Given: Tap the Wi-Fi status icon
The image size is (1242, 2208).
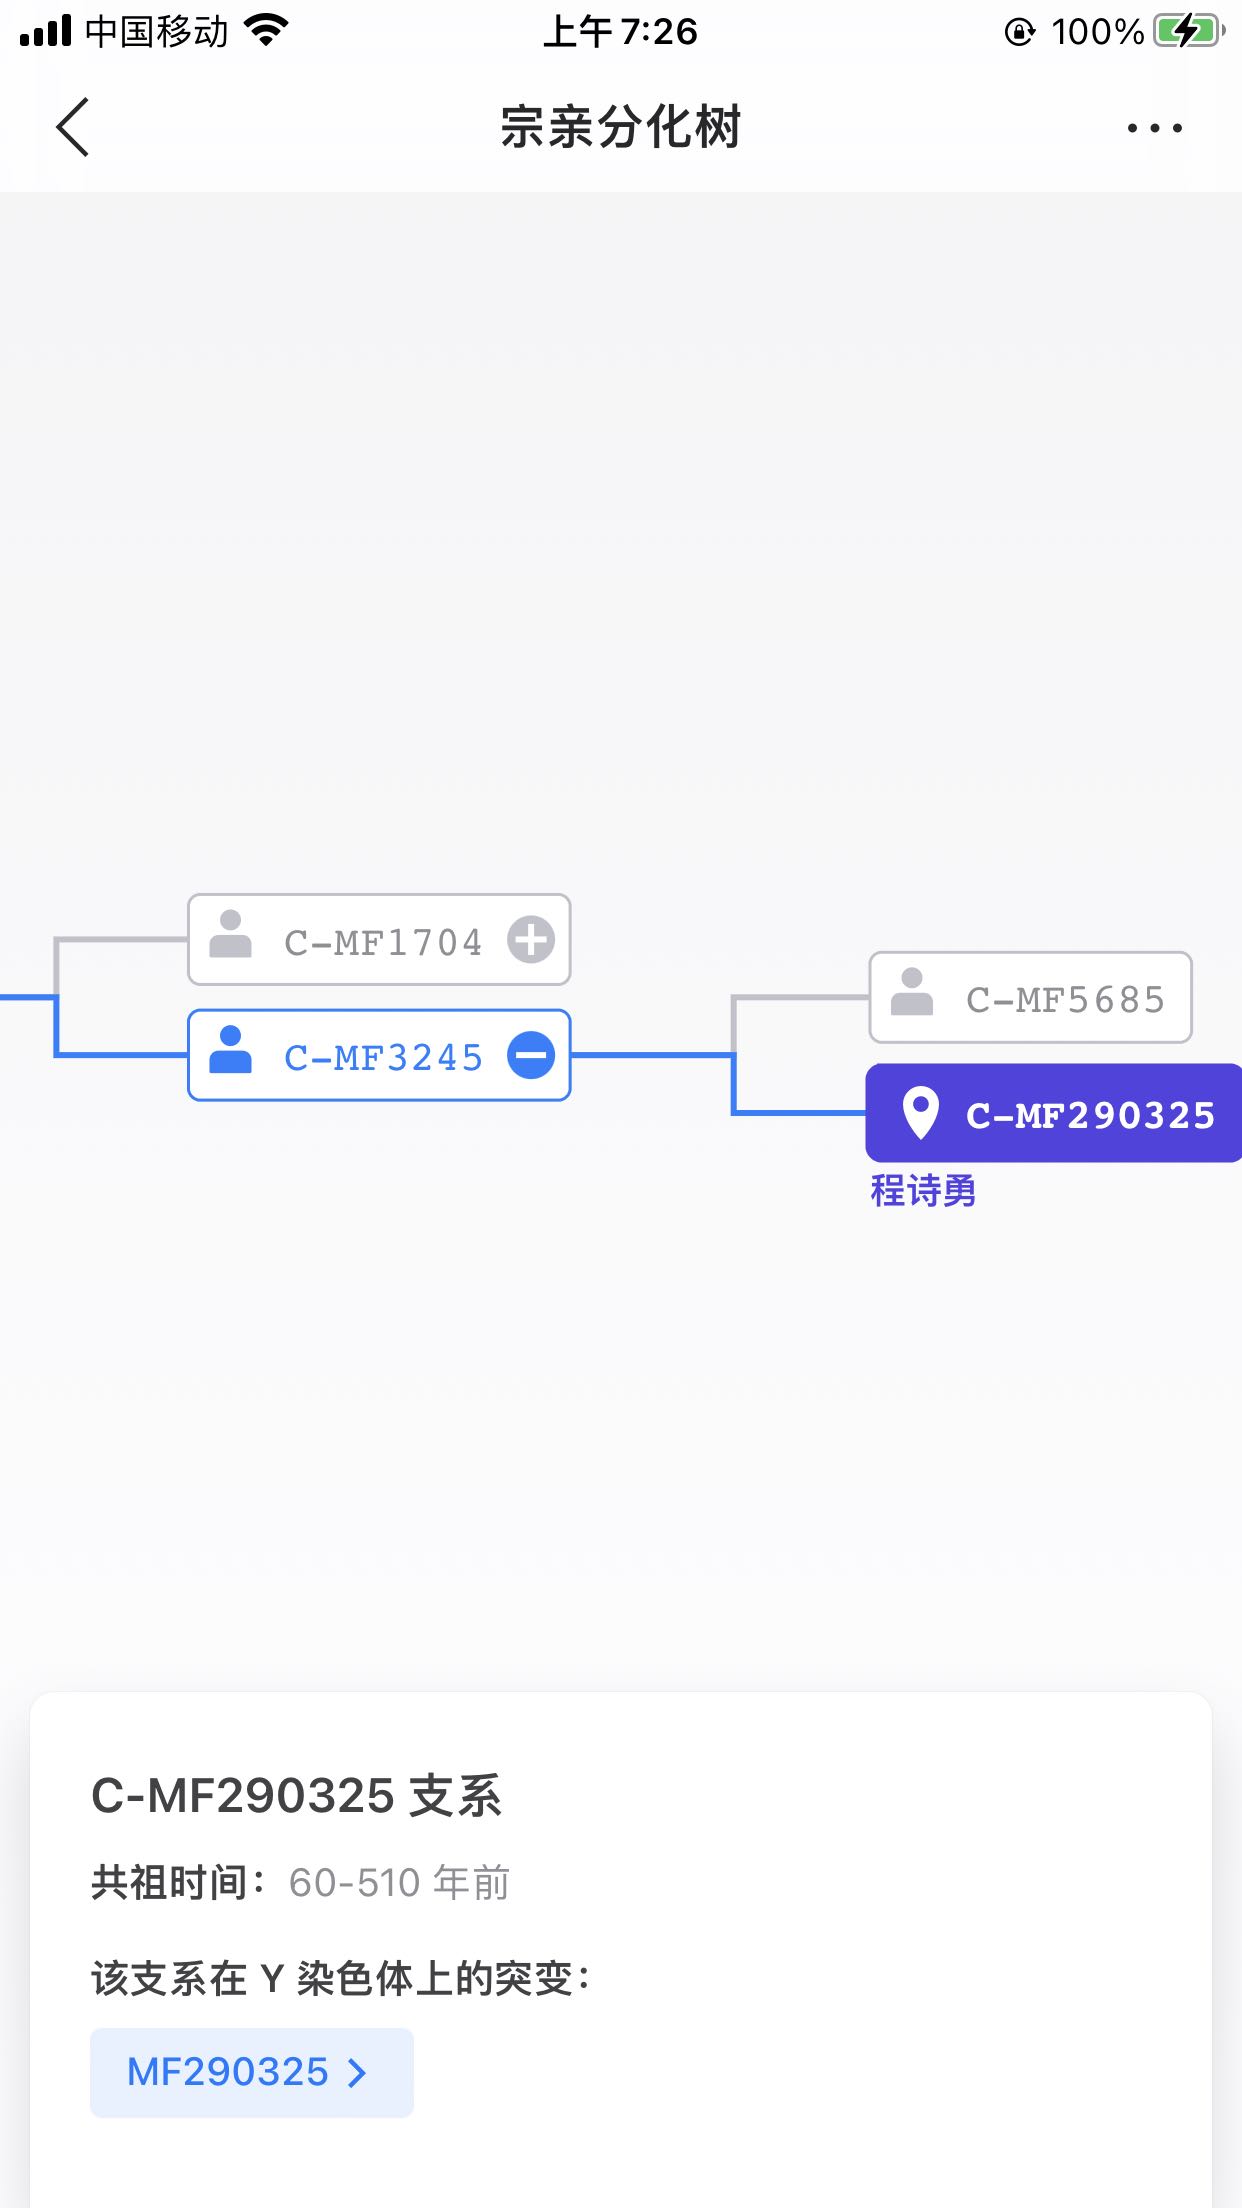Looking at the screenshot, I should [266, 31].
